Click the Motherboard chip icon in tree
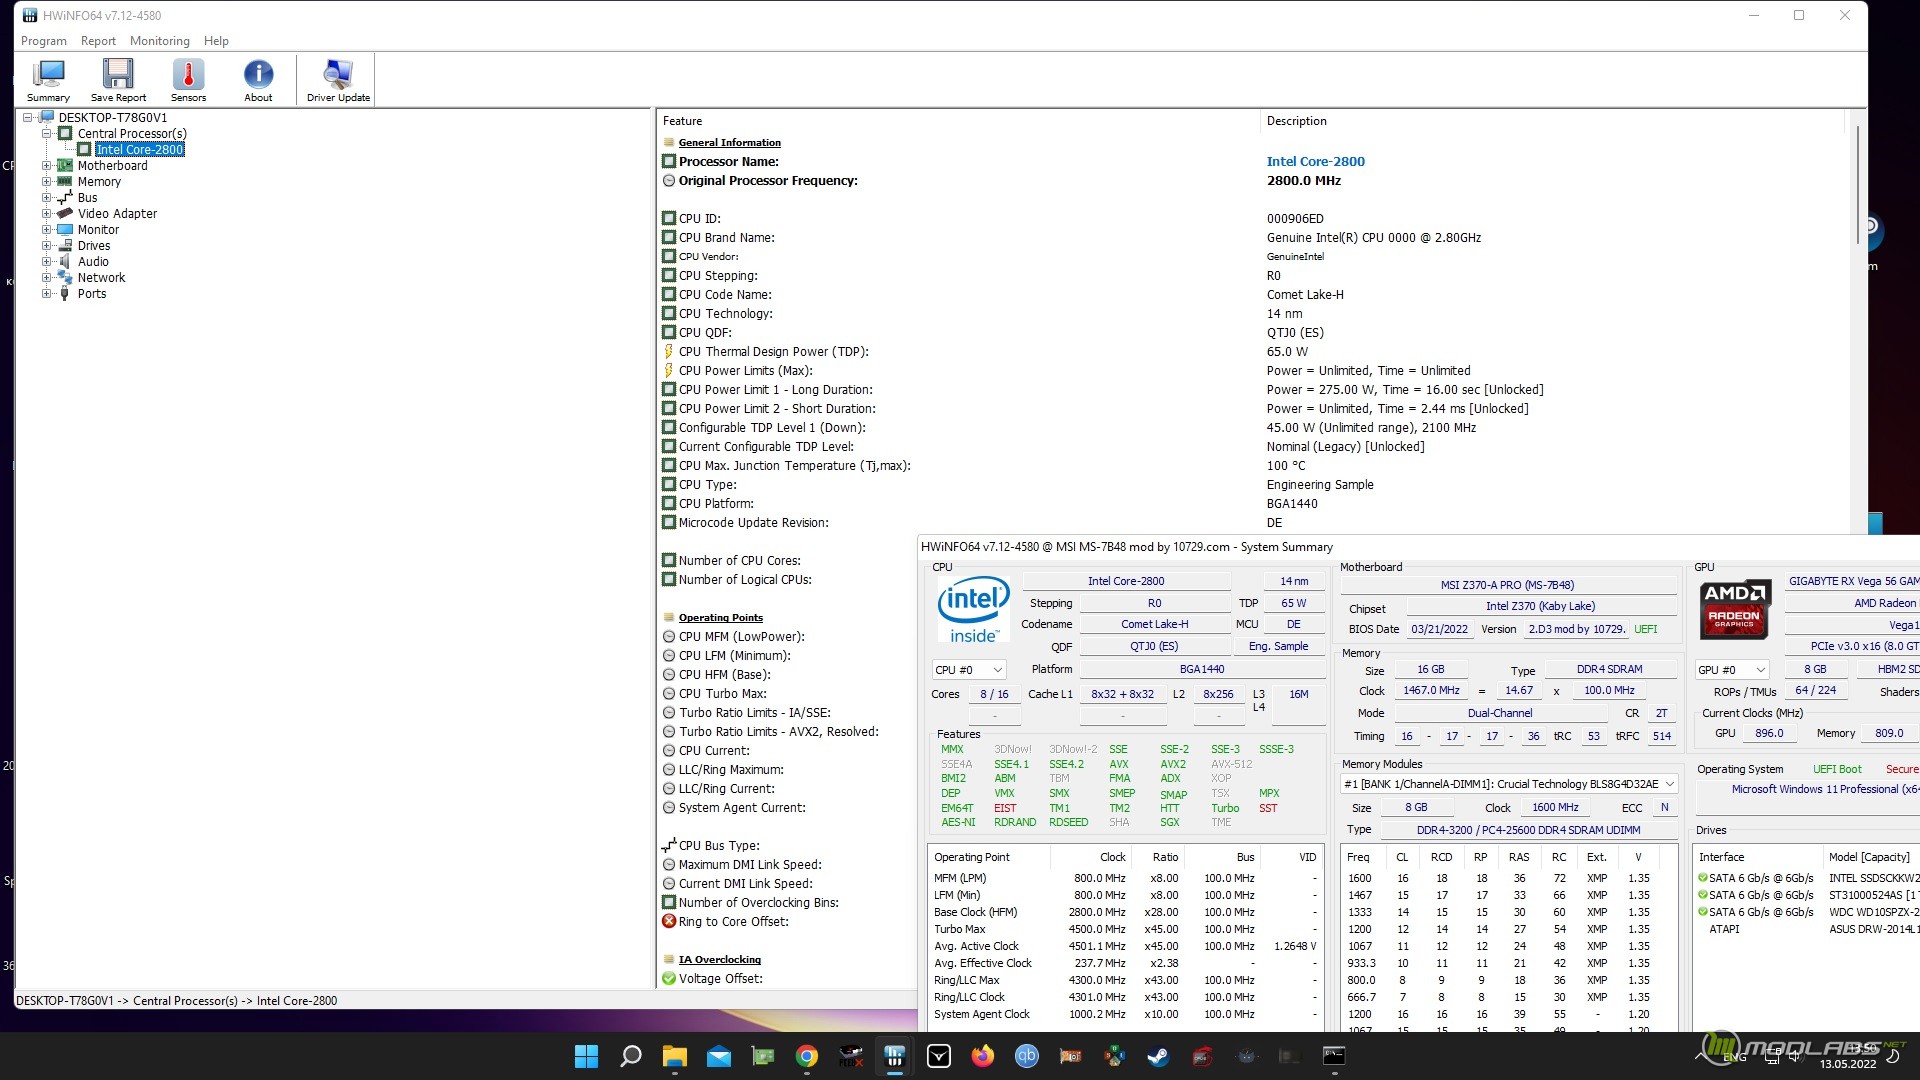Image resolution: width=1920 pixels, height=1080 pixels. 65,165
